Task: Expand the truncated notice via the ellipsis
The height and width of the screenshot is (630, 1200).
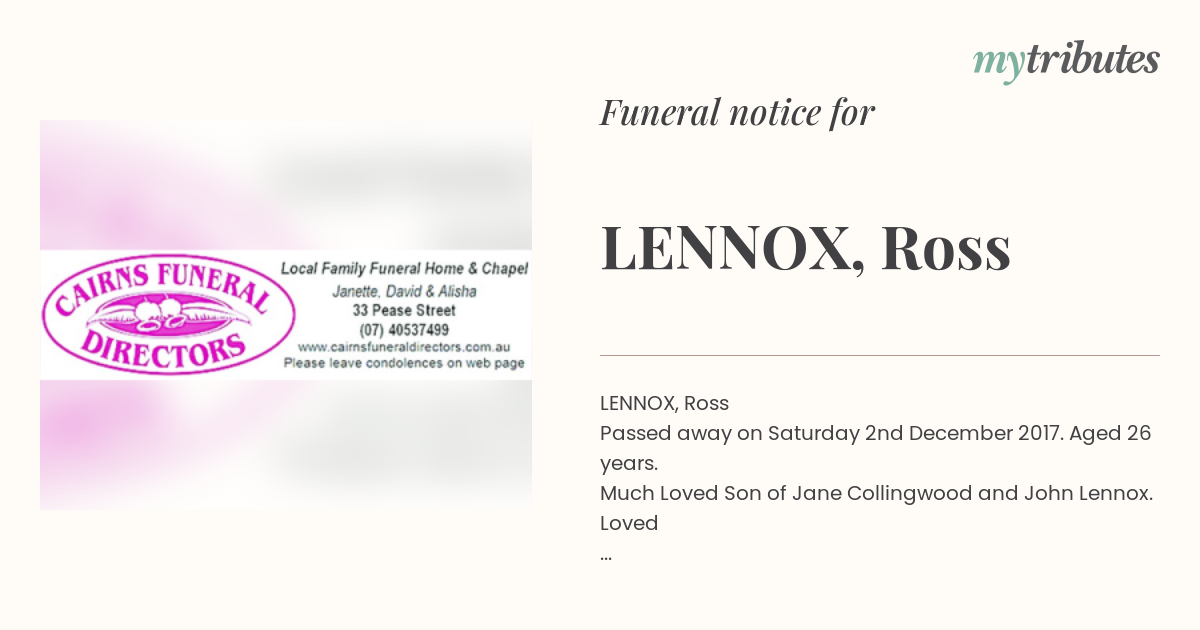Action: (x=606, y=553)
